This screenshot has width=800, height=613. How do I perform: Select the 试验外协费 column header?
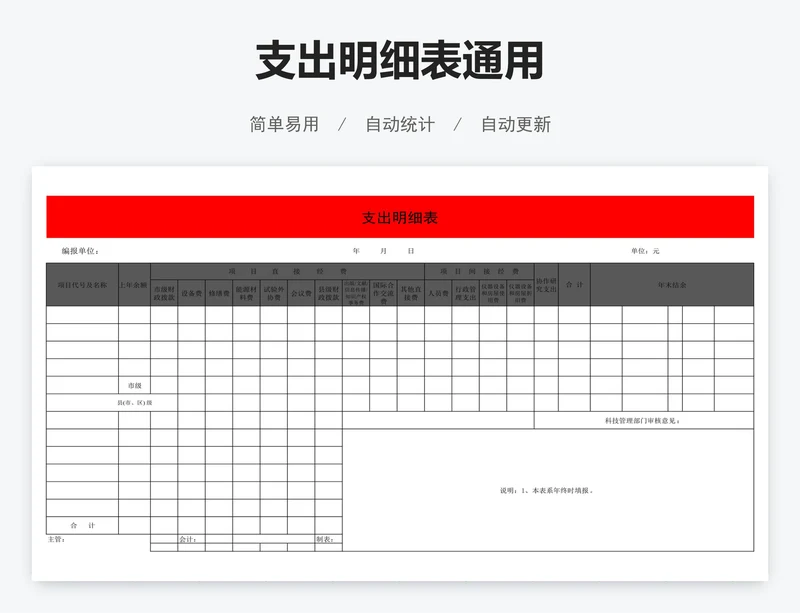point(273,293)
